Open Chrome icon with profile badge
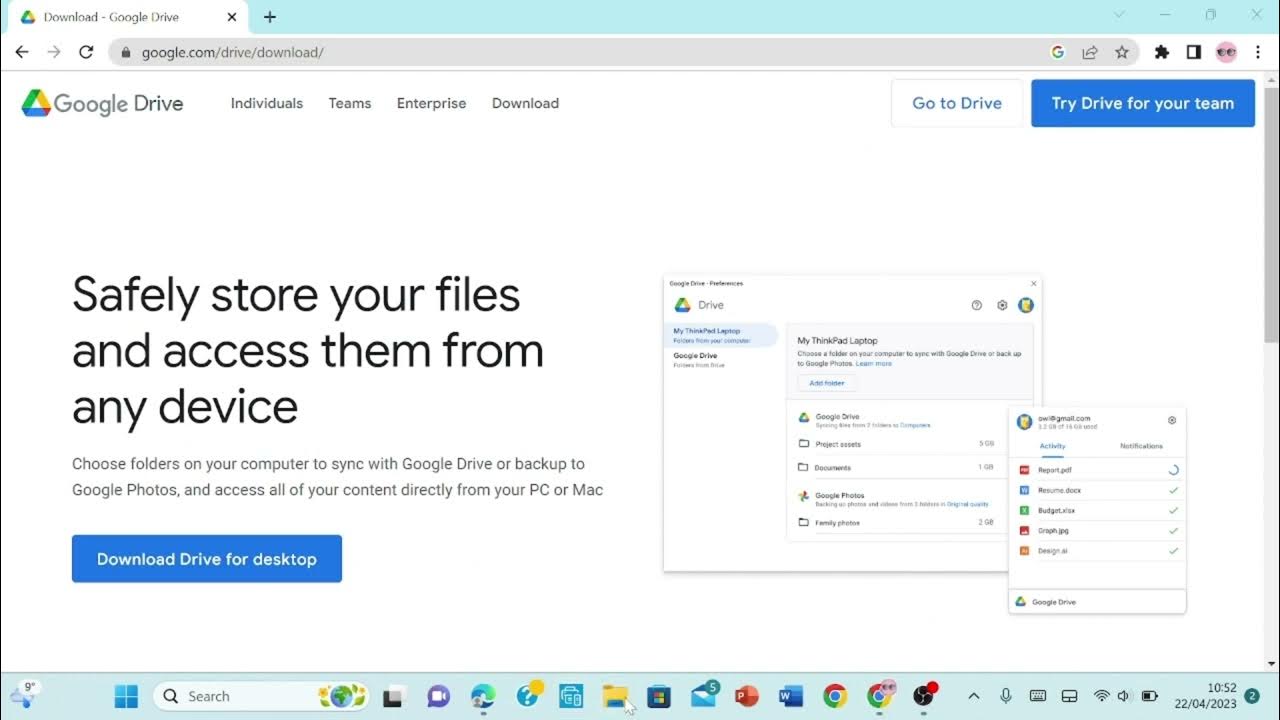Image resolution: width=1280 pixels, height=720 pixels. point(881,695)
